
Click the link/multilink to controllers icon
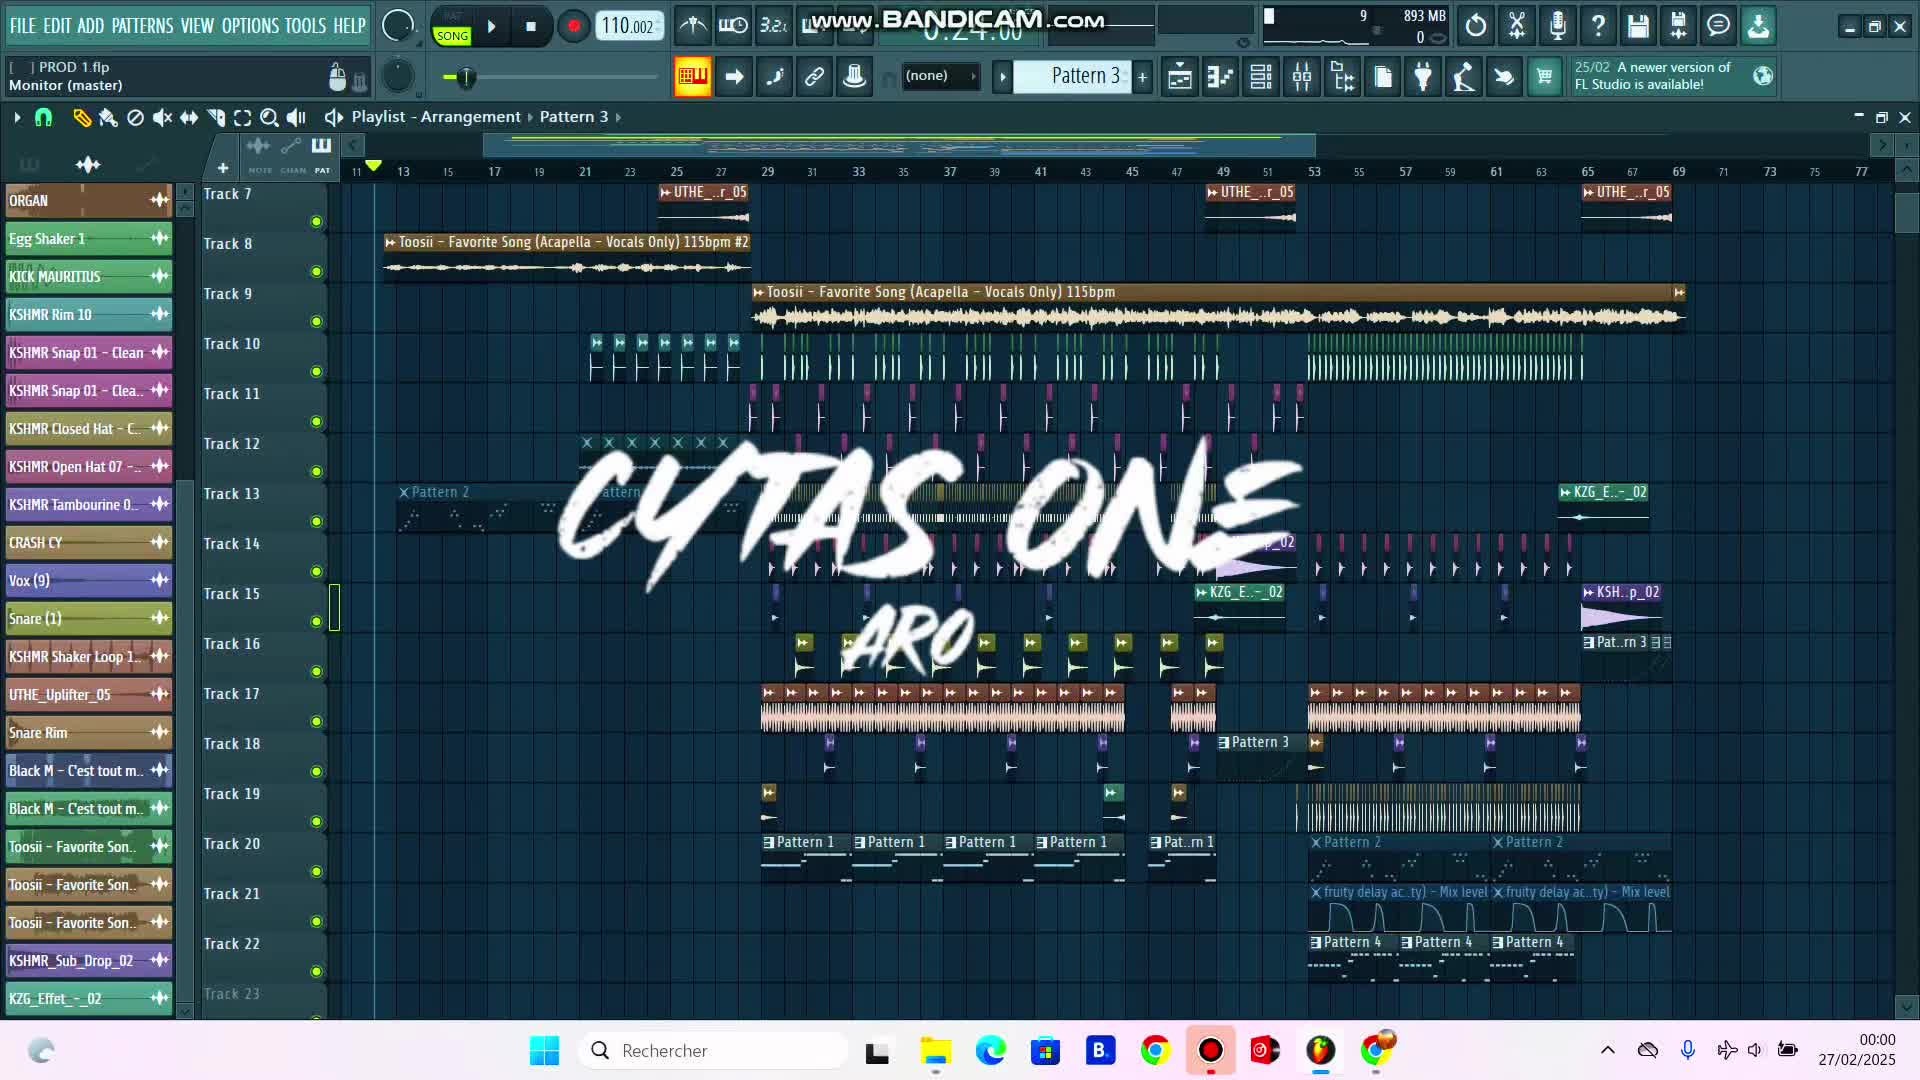(814, 76)
